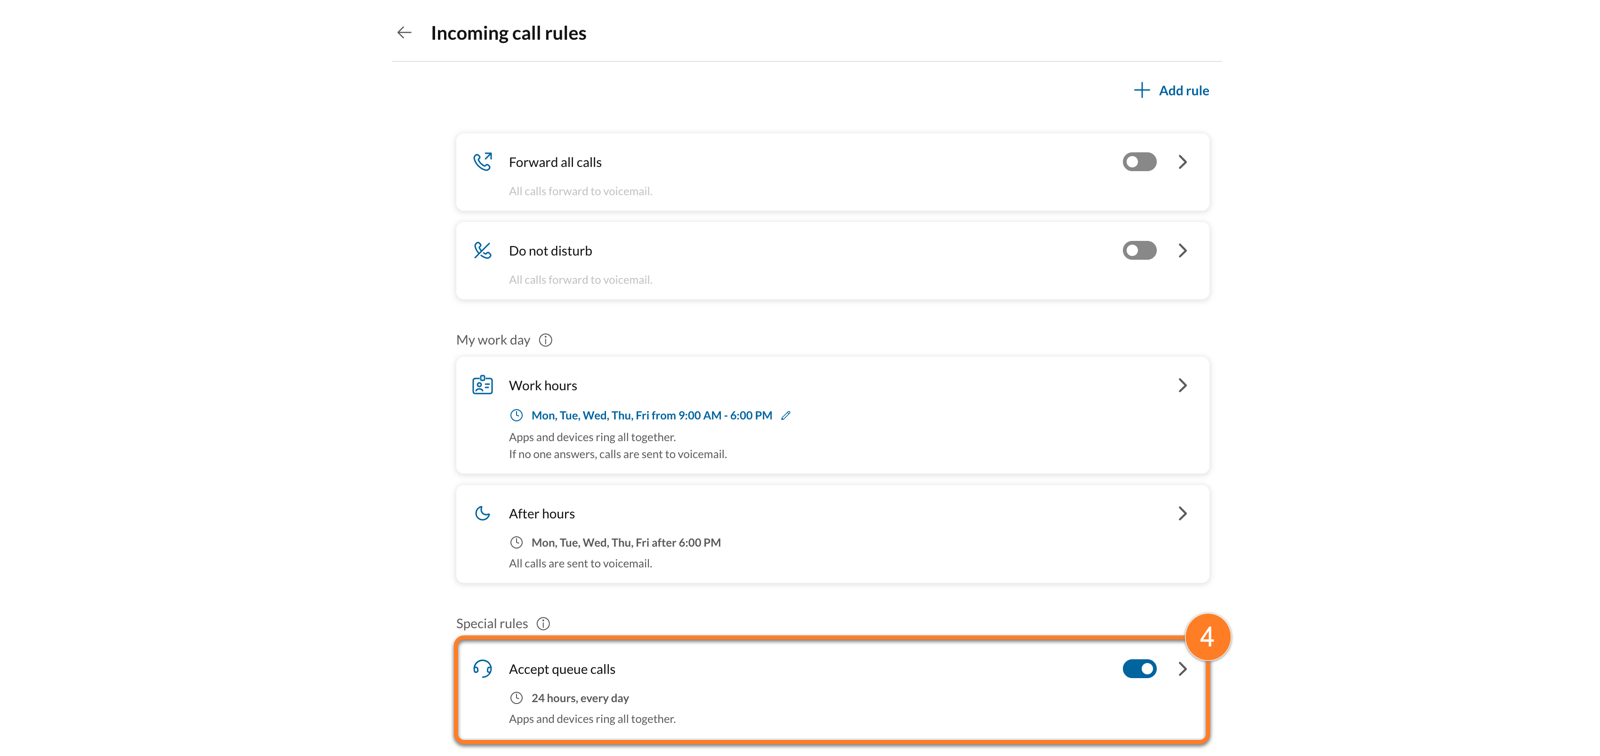Enable the Forward all calls toggle
Screen dimensions: 1600x756
click(1139, 162)
